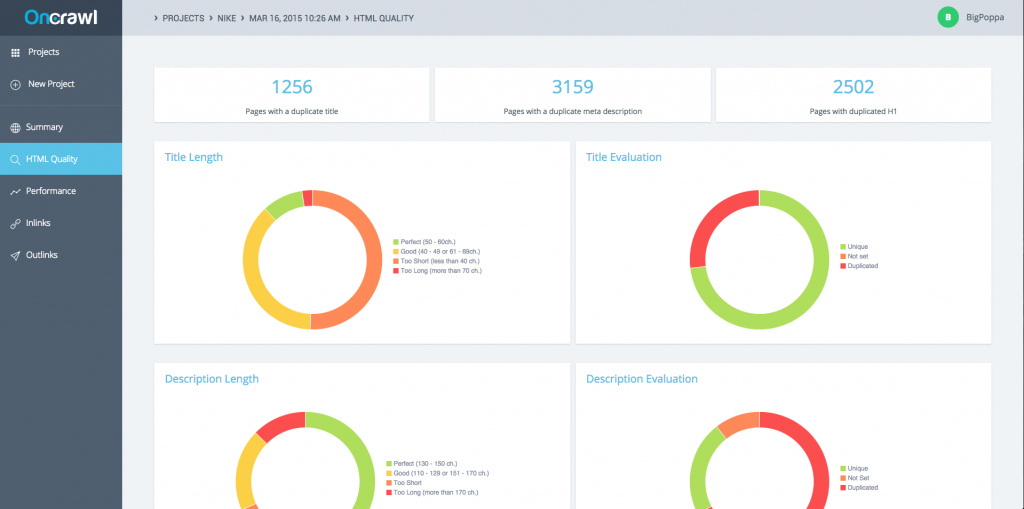Click the Outlinks paper plane icon
This screenshot has width=1024, height=509.
(x=16, y=255)
